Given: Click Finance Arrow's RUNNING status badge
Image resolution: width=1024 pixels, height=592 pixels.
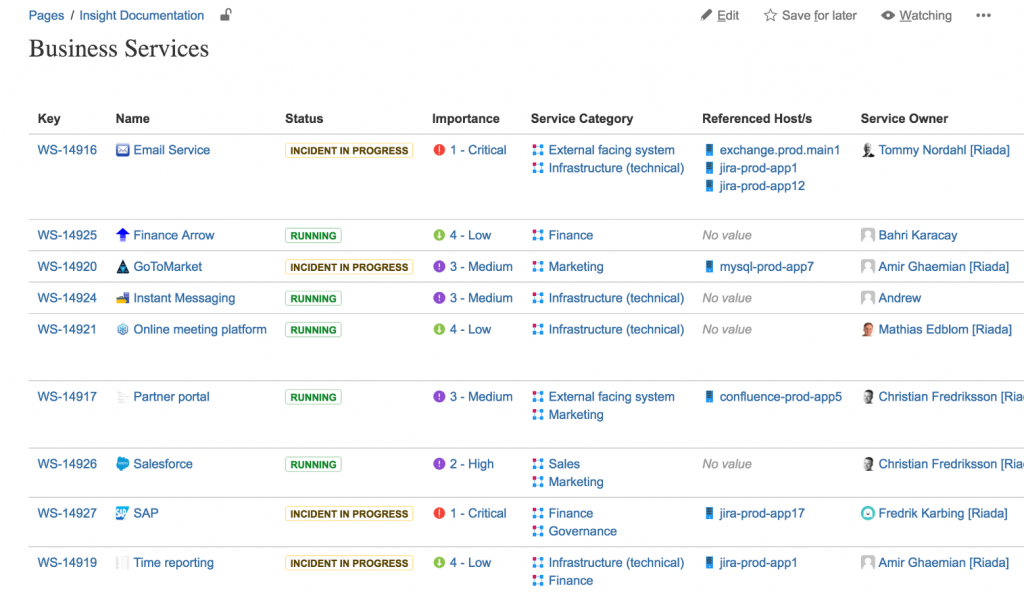Looking at the screenshot, I should coord(313,235).
